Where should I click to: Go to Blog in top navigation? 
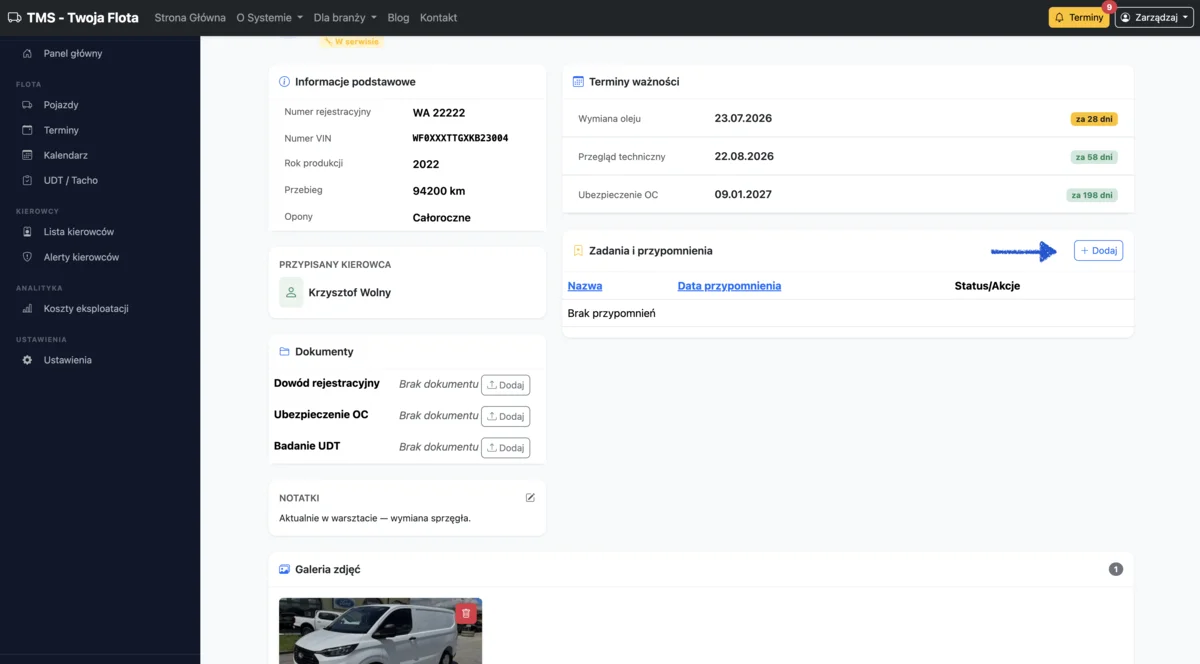pos(398,18)
